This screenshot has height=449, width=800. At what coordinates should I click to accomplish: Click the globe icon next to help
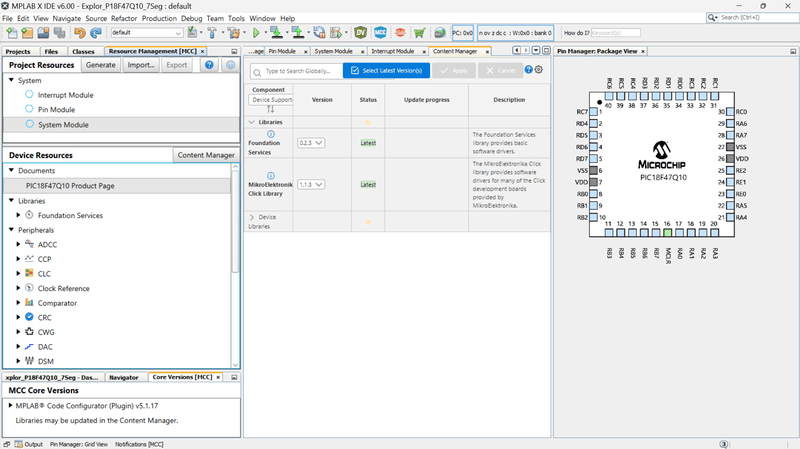[x=231, y=65]
